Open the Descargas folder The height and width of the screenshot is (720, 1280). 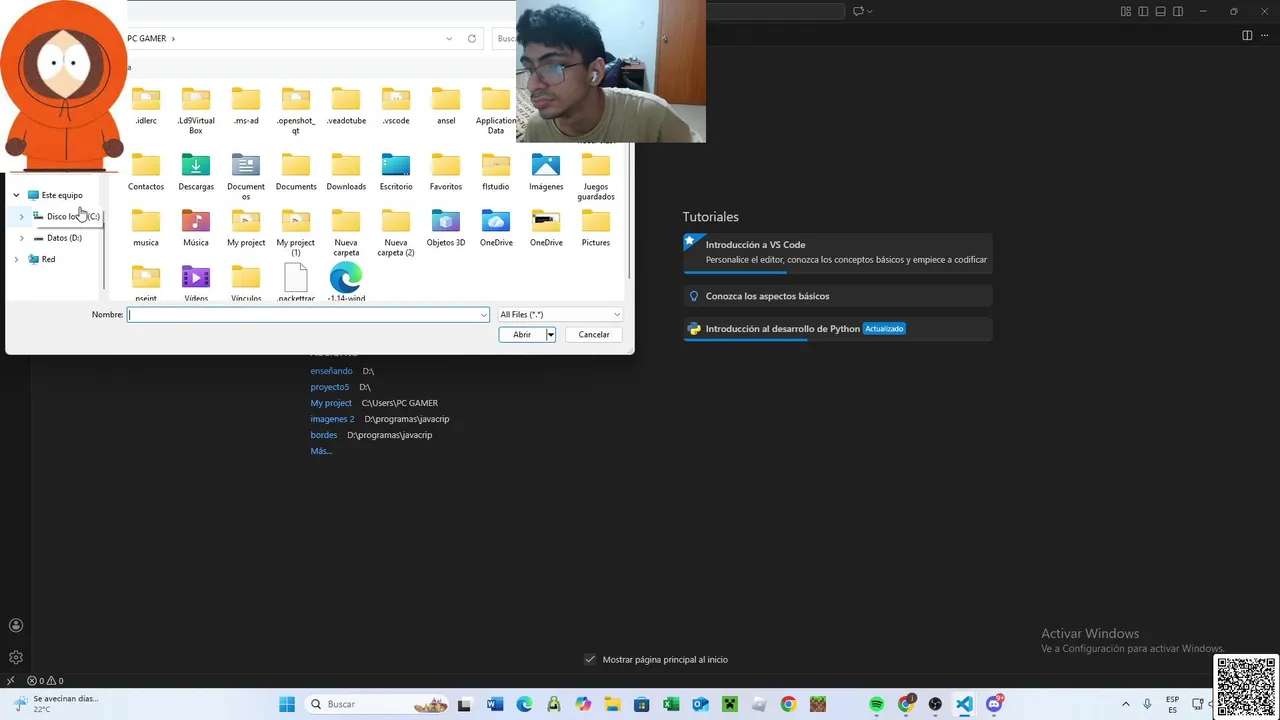196,172
